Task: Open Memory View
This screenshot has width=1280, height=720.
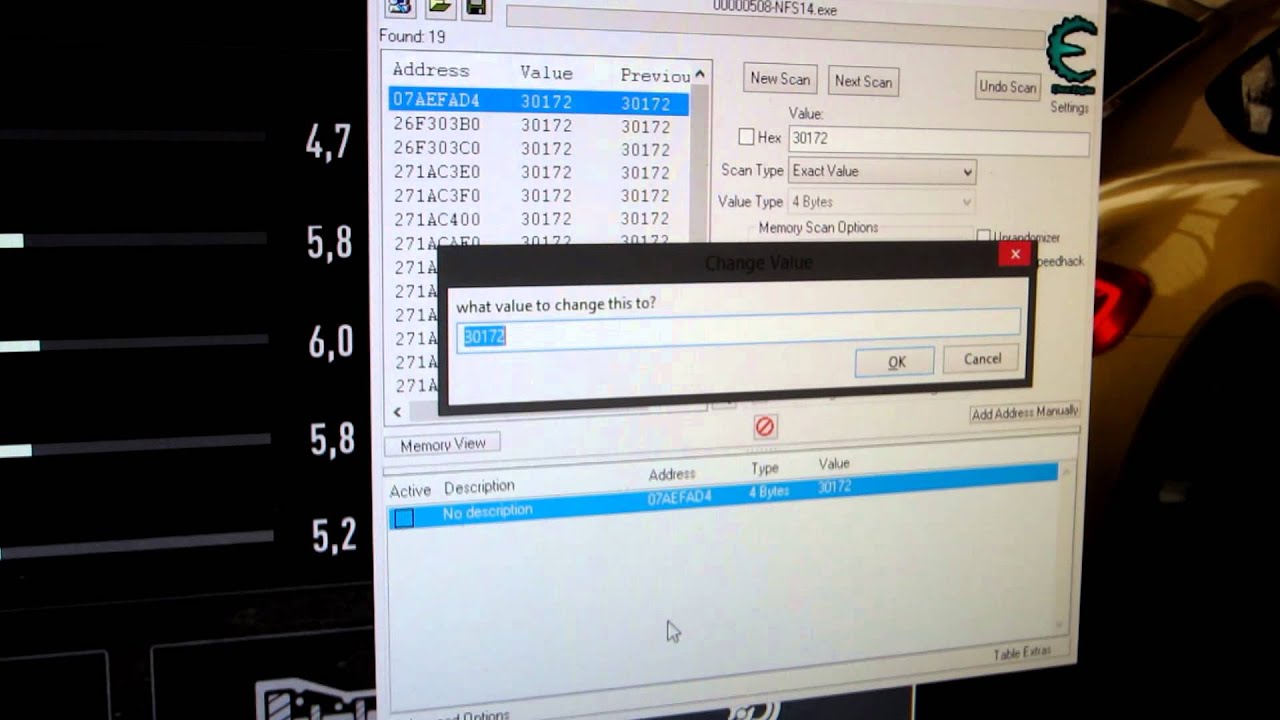Action: 442,444
